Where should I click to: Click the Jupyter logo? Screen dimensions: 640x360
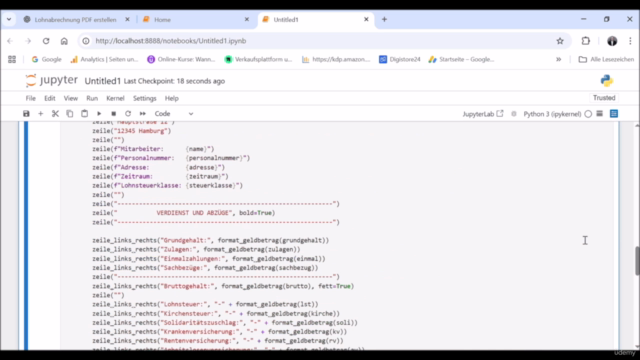click(51, 80)
